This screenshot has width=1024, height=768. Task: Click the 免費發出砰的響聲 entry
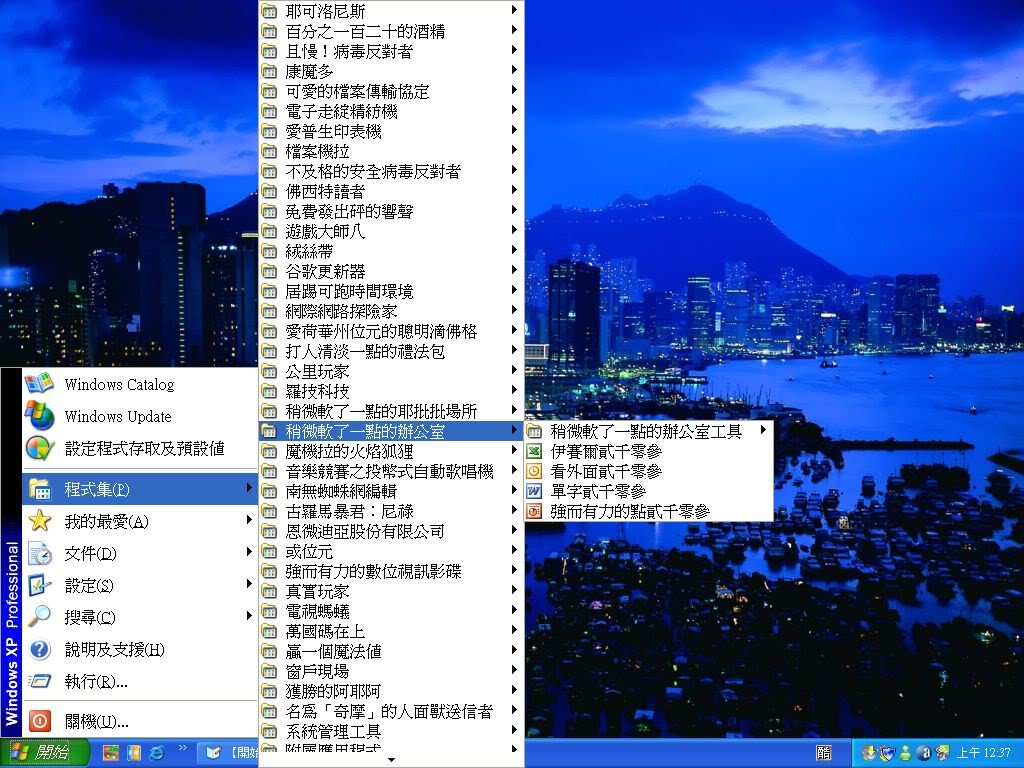coord(391,211)
